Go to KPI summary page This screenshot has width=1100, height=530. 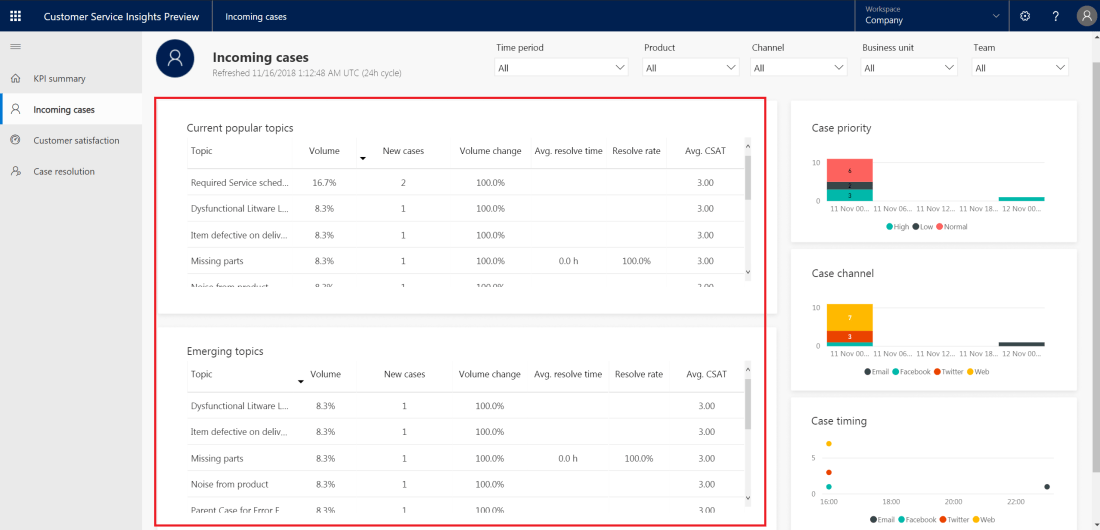59,79
